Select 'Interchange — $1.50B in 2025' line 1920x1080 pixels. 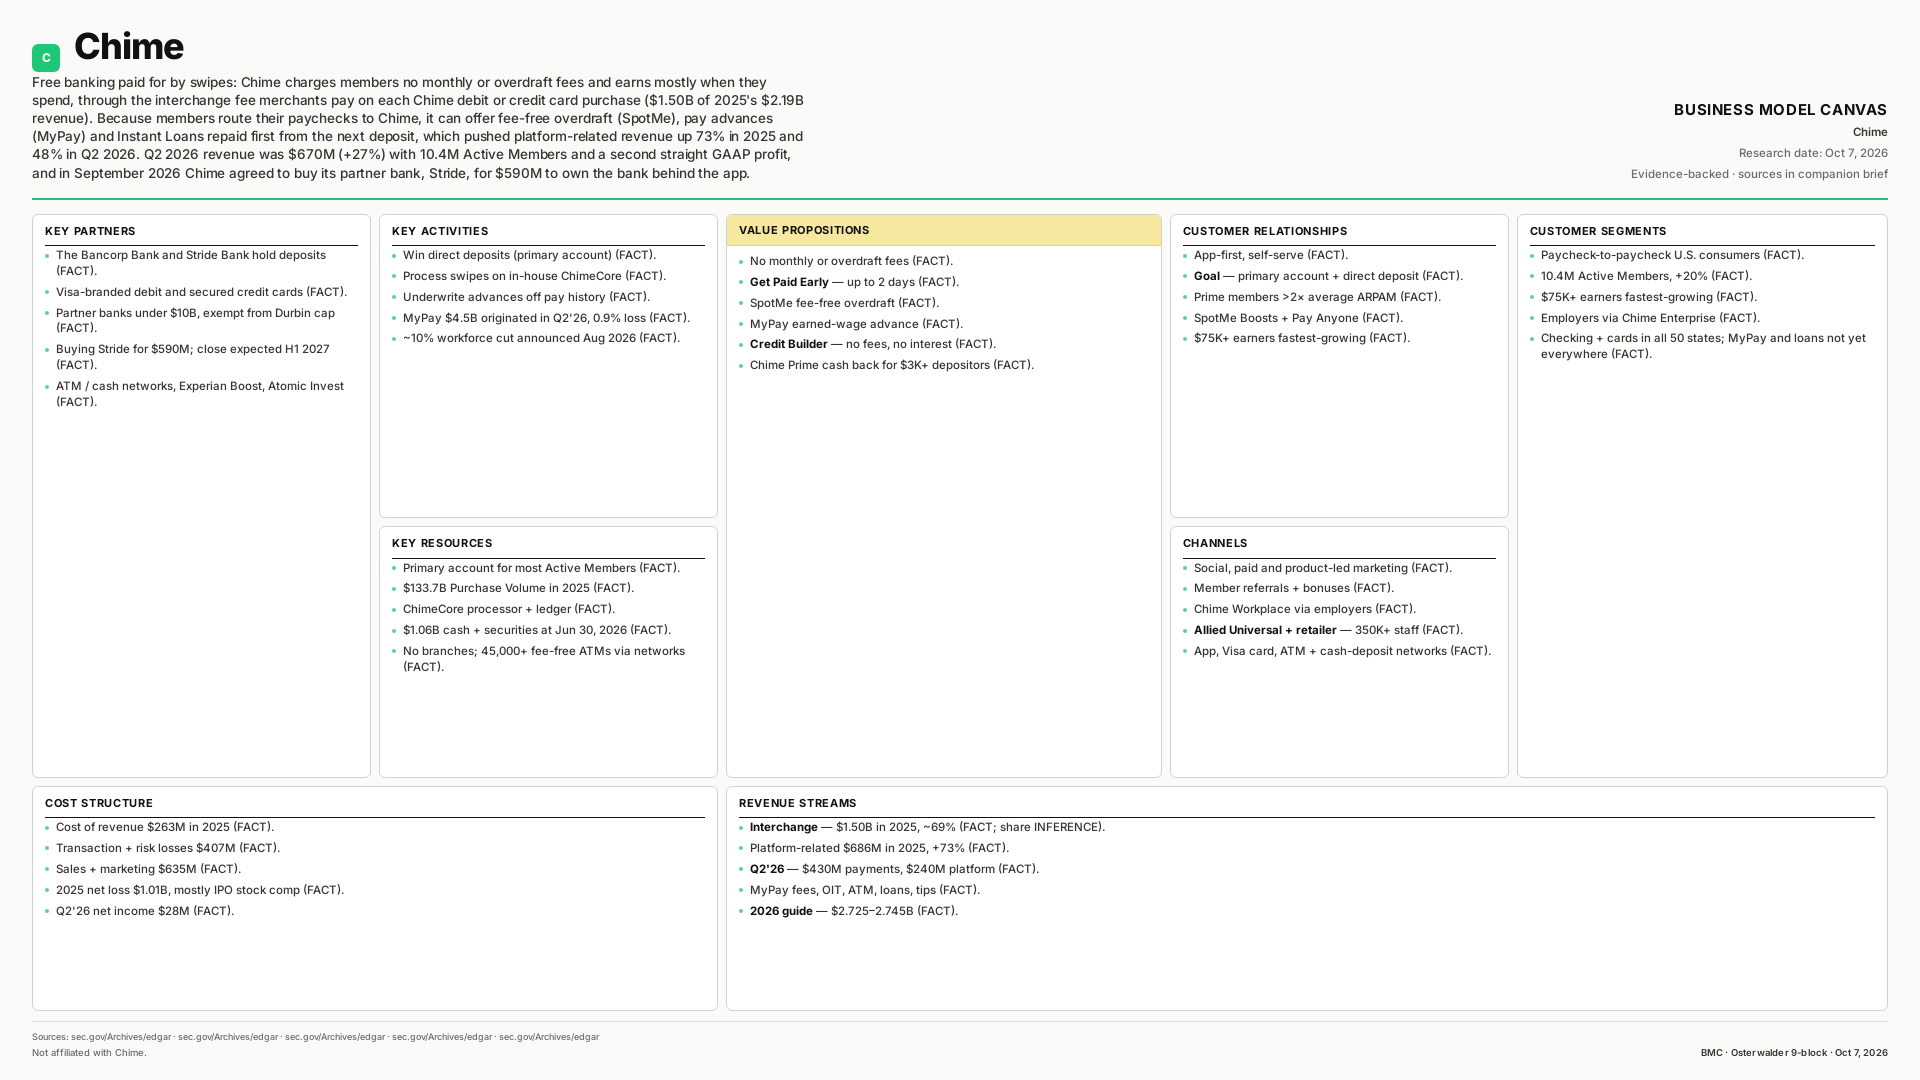click(927, 827)
